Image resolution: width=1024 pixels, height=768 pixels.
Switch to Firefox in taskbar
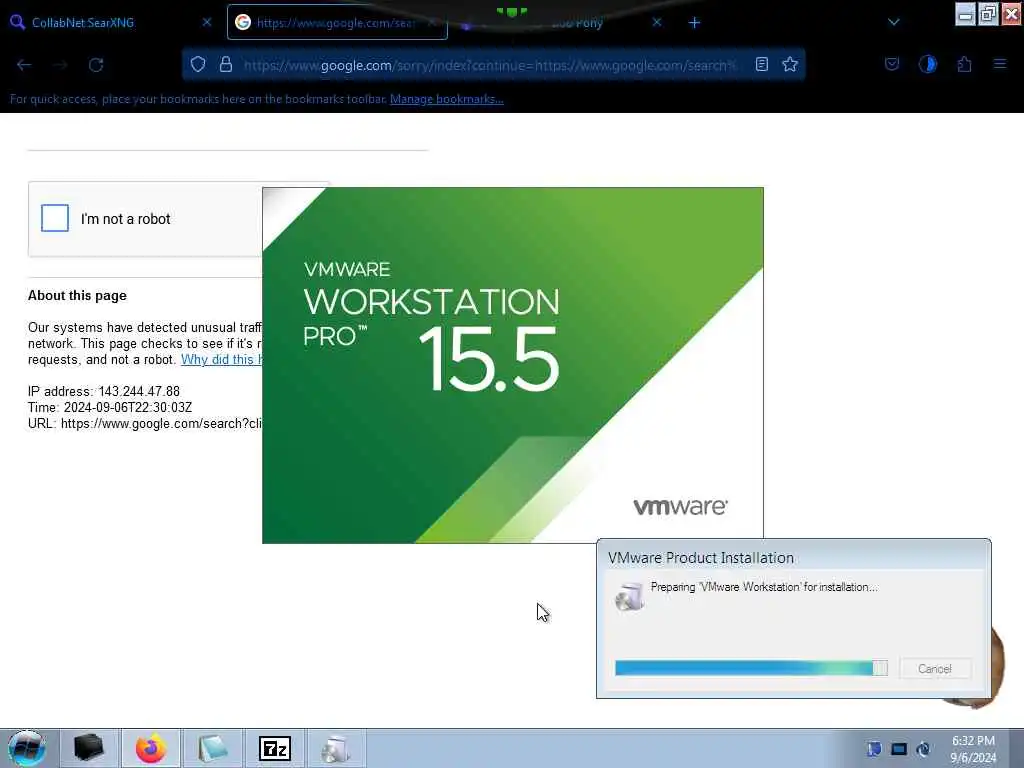151,748
